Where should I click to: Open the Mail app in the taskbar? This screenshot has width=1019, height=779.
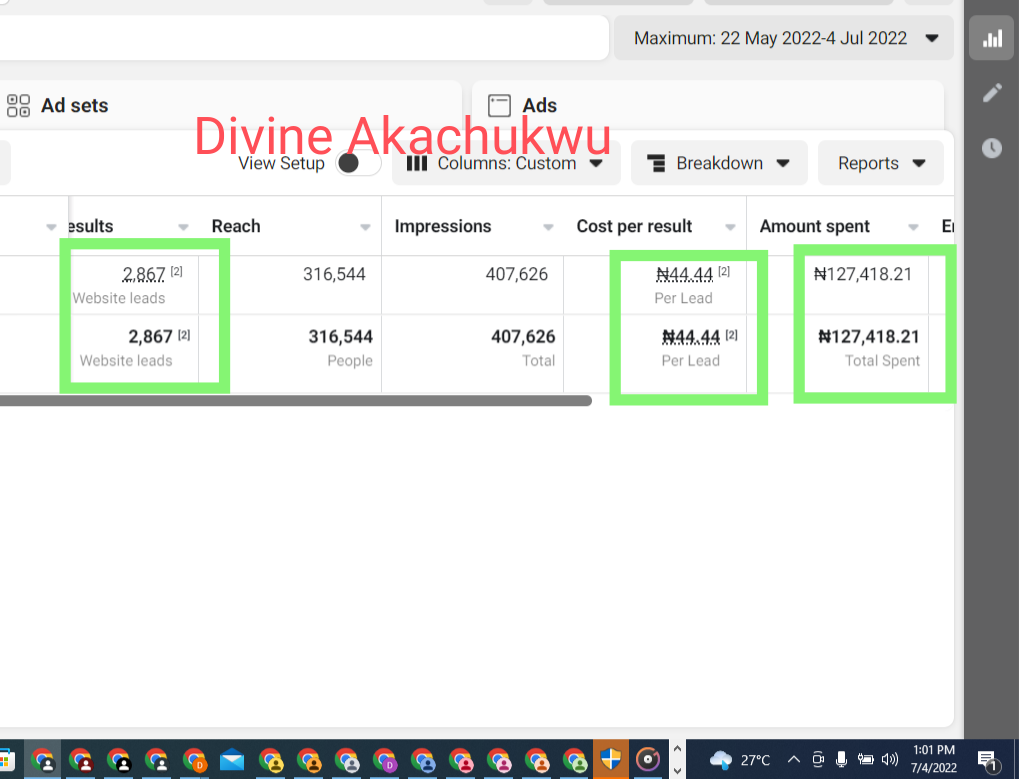tap(232, 760)
